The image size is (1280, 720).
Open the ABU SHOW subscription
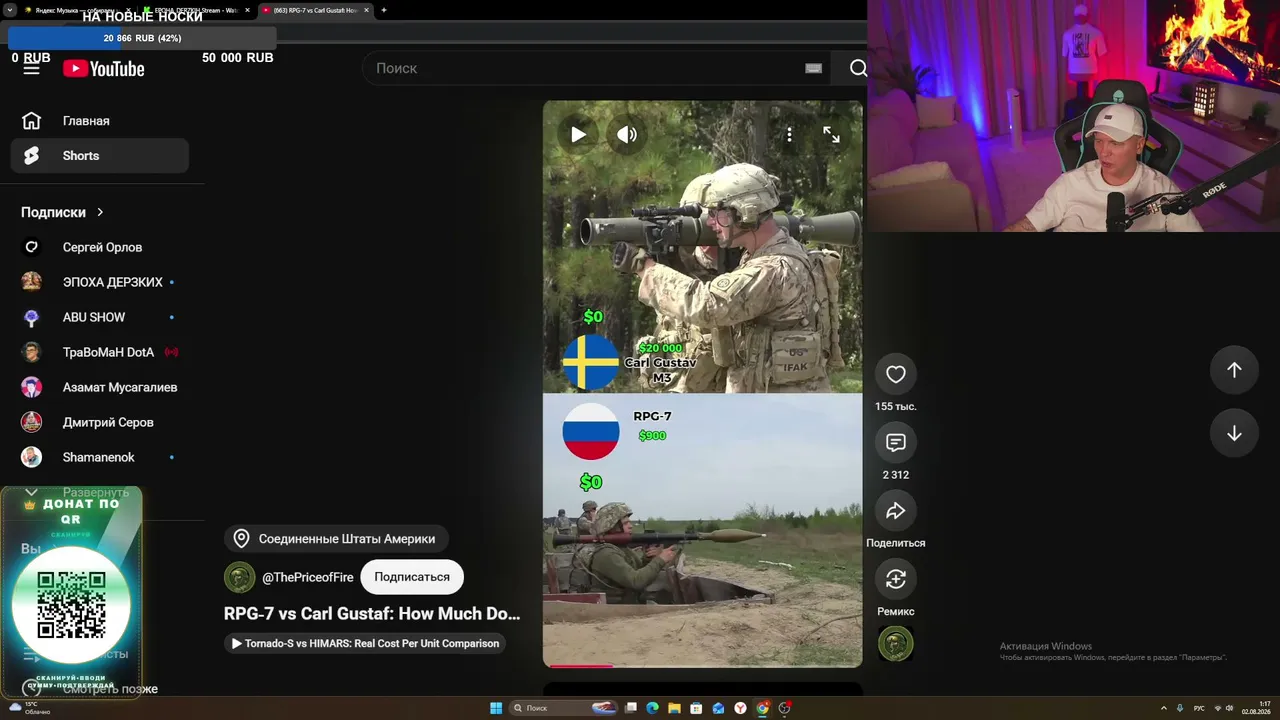(100, 317)
